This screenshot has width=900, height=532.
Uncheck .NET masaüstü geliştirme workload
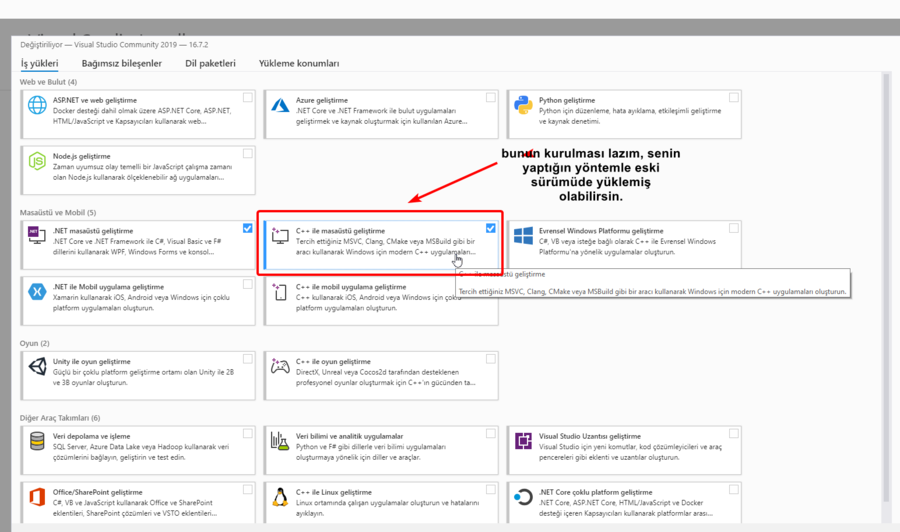247,228
